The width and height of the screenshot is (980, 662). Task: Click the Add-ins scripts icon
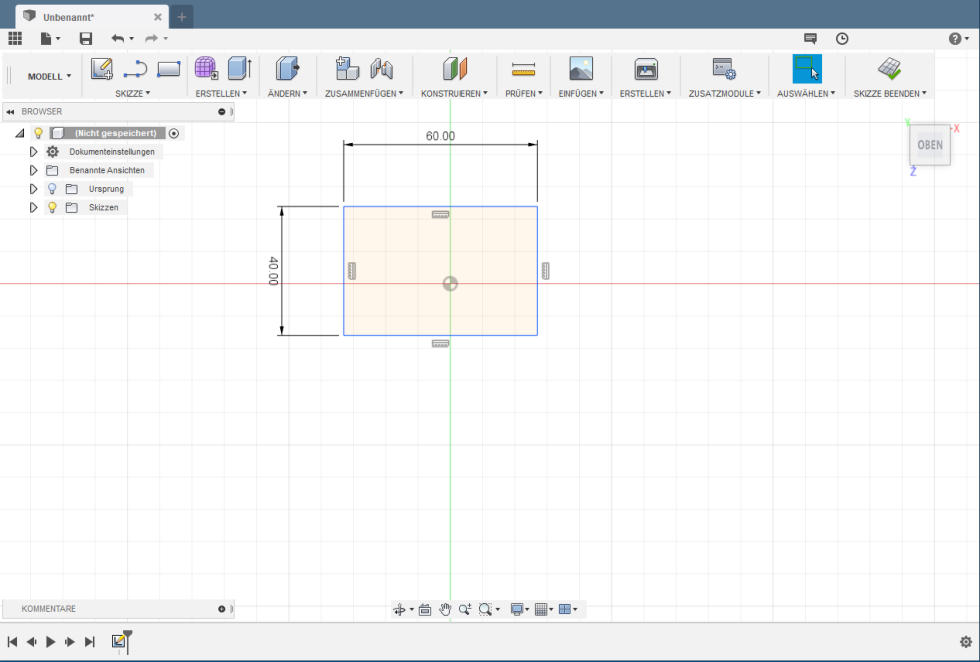pyautogui.click(x=724, y=69)
